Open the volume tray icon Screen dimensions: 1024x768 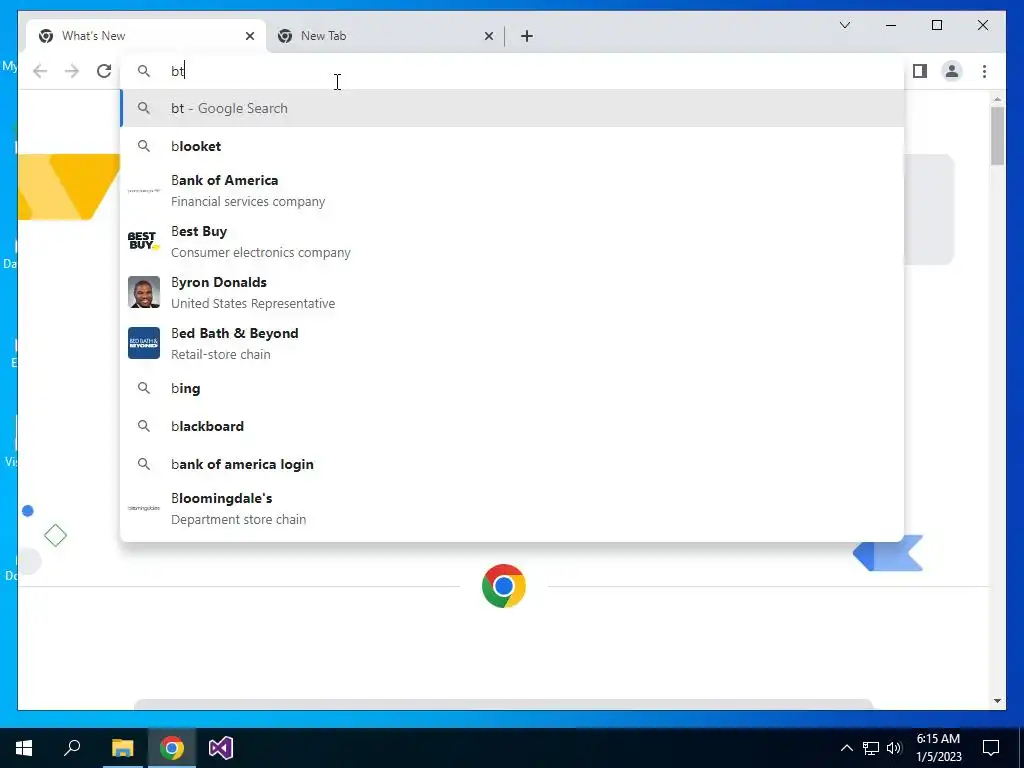coord(894,748)
